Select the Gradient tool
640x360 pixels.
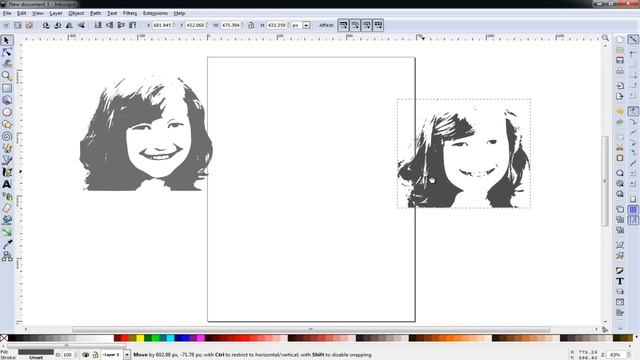click(x=7, y=232)
